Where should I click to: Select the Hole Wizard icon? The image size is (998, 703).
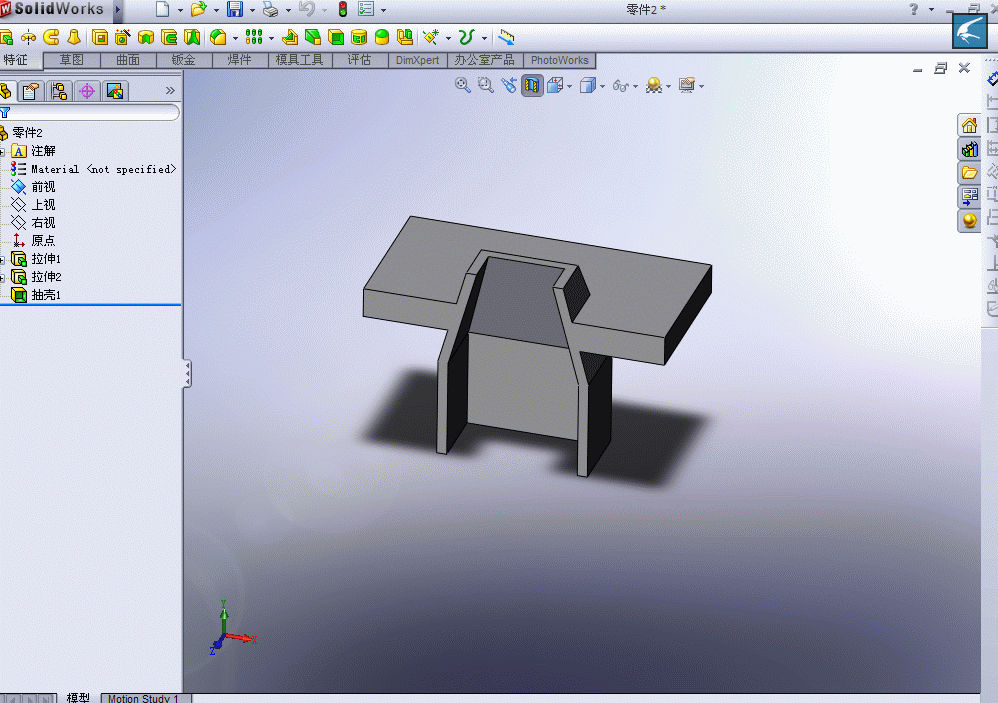(x=123, y=38)
